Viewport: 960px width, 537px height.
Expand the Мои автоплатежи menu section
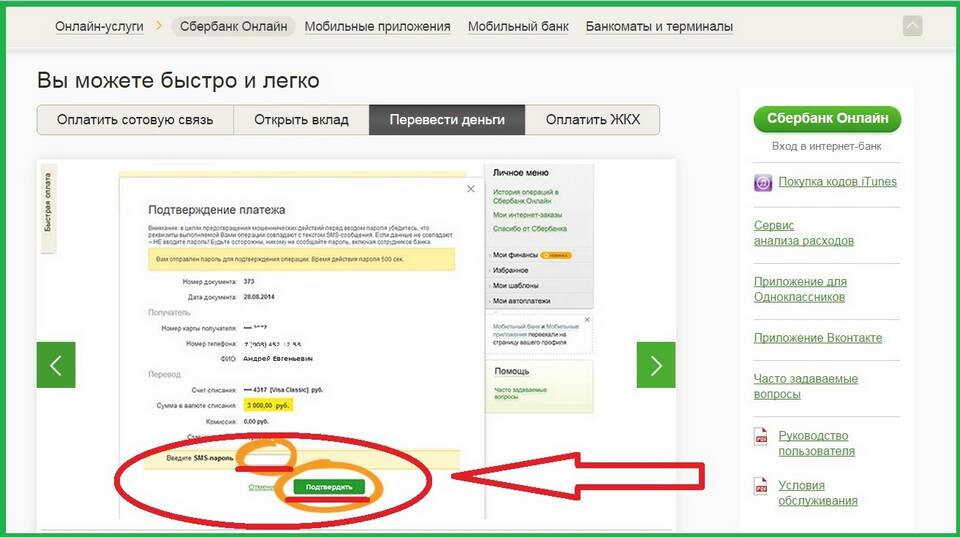coord(521,301)
